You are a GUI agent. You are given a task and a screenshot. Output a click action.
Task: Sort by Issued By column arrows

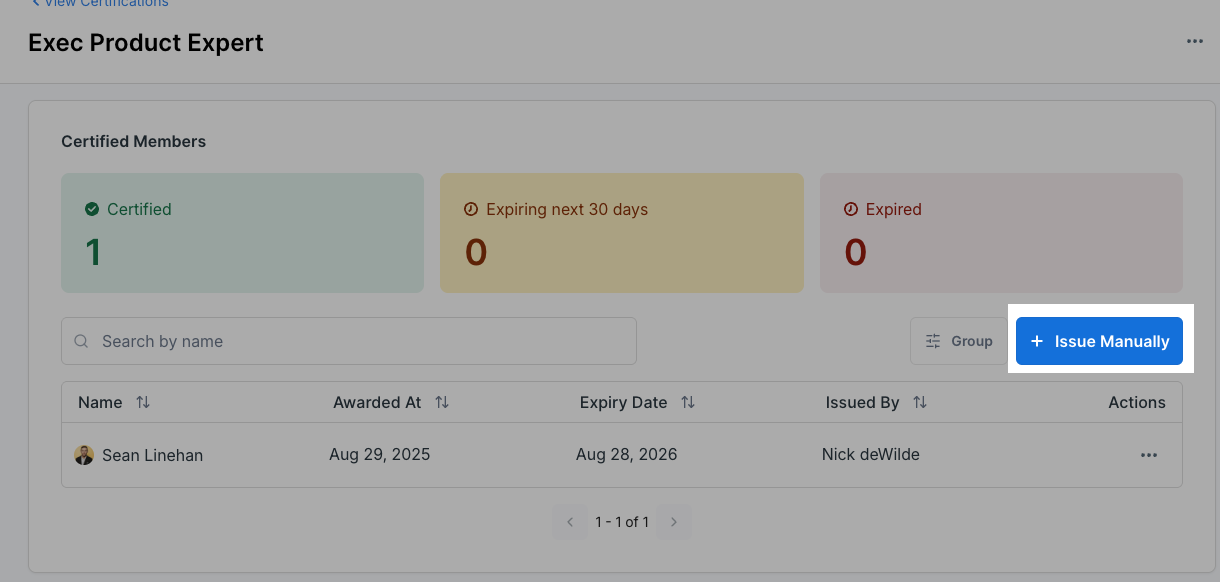coord(920,402)
